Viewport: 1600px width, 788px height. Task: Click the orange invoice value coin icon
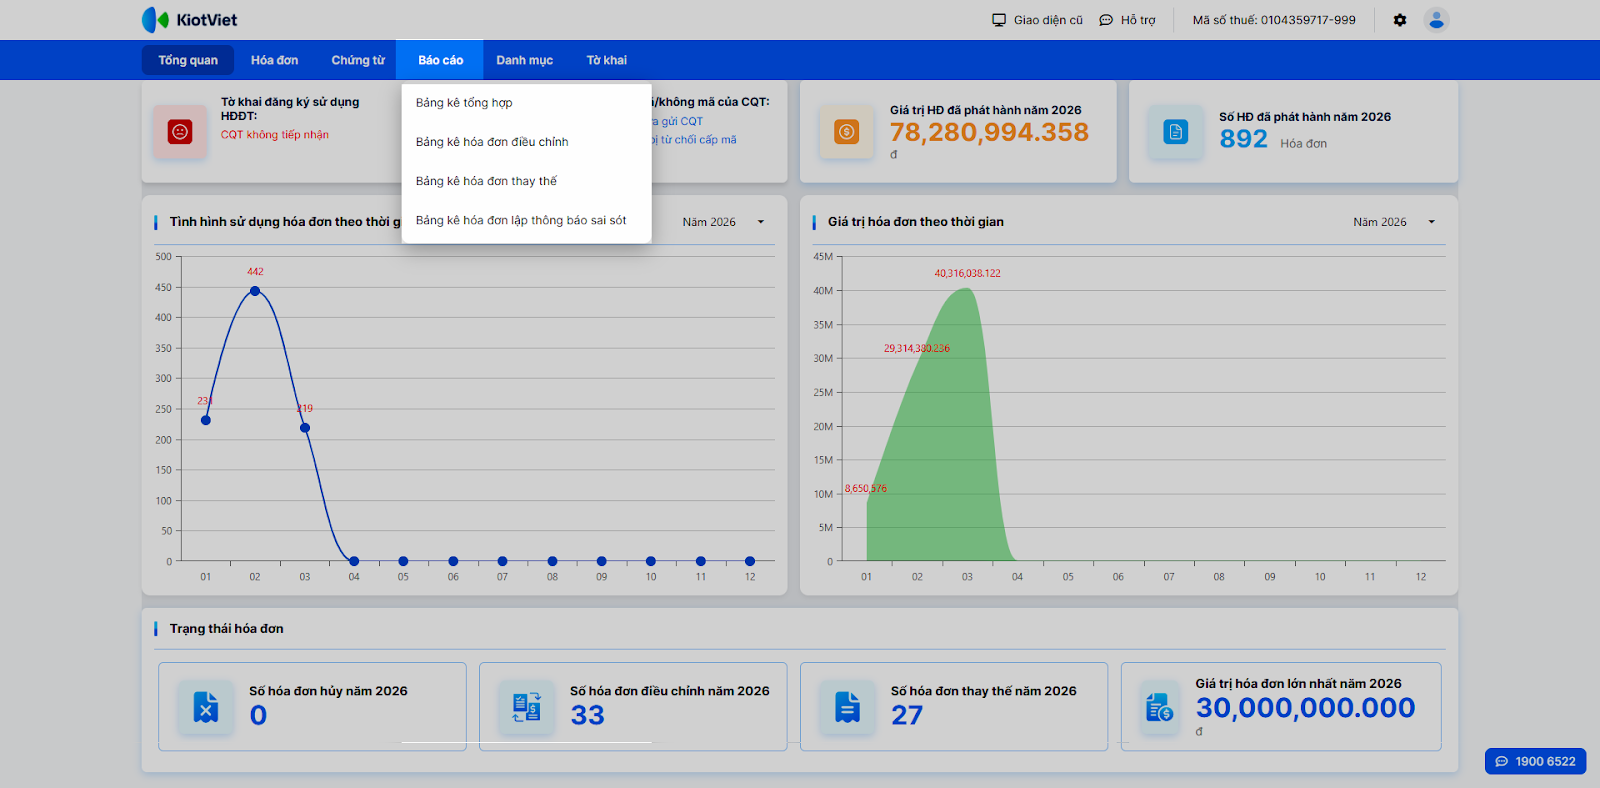846,131
